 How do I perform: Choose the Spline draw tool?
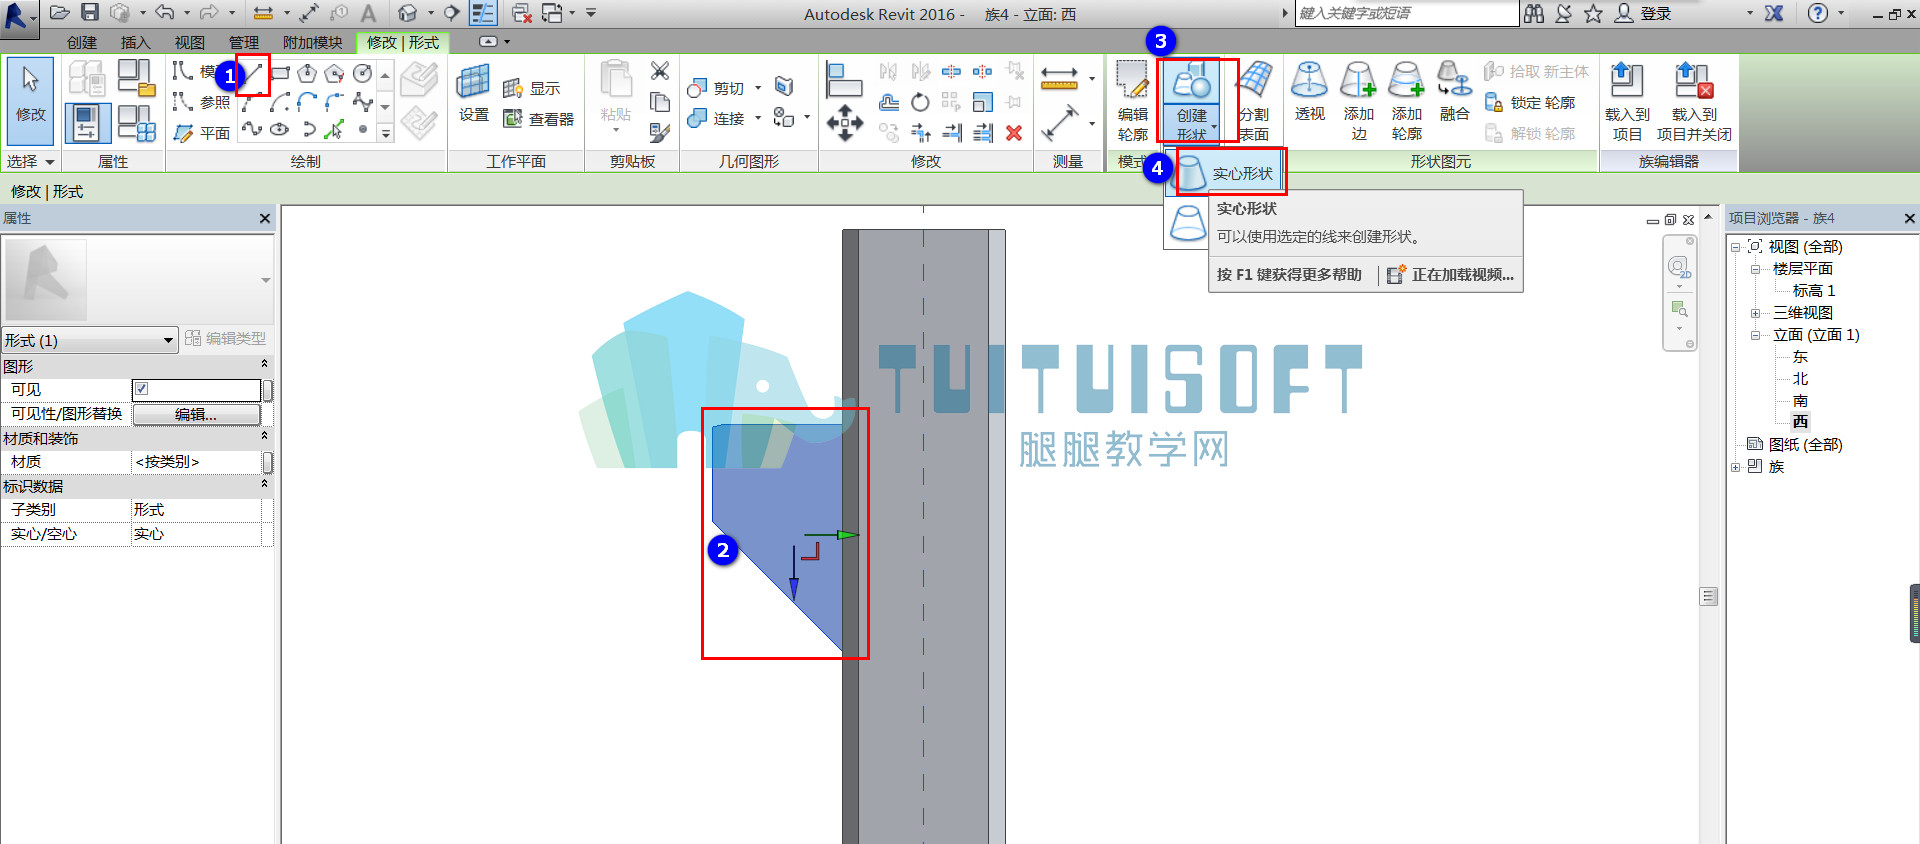254,129
